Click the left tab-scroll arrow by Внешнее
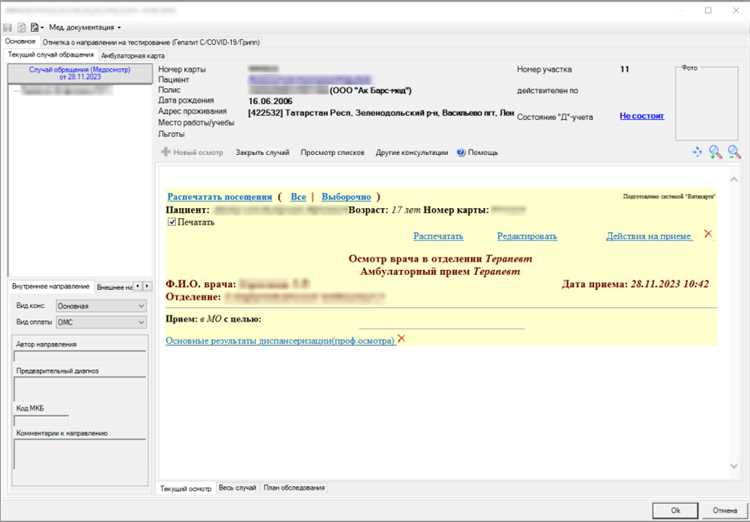 pyautogui.click(x=138, y=286)
